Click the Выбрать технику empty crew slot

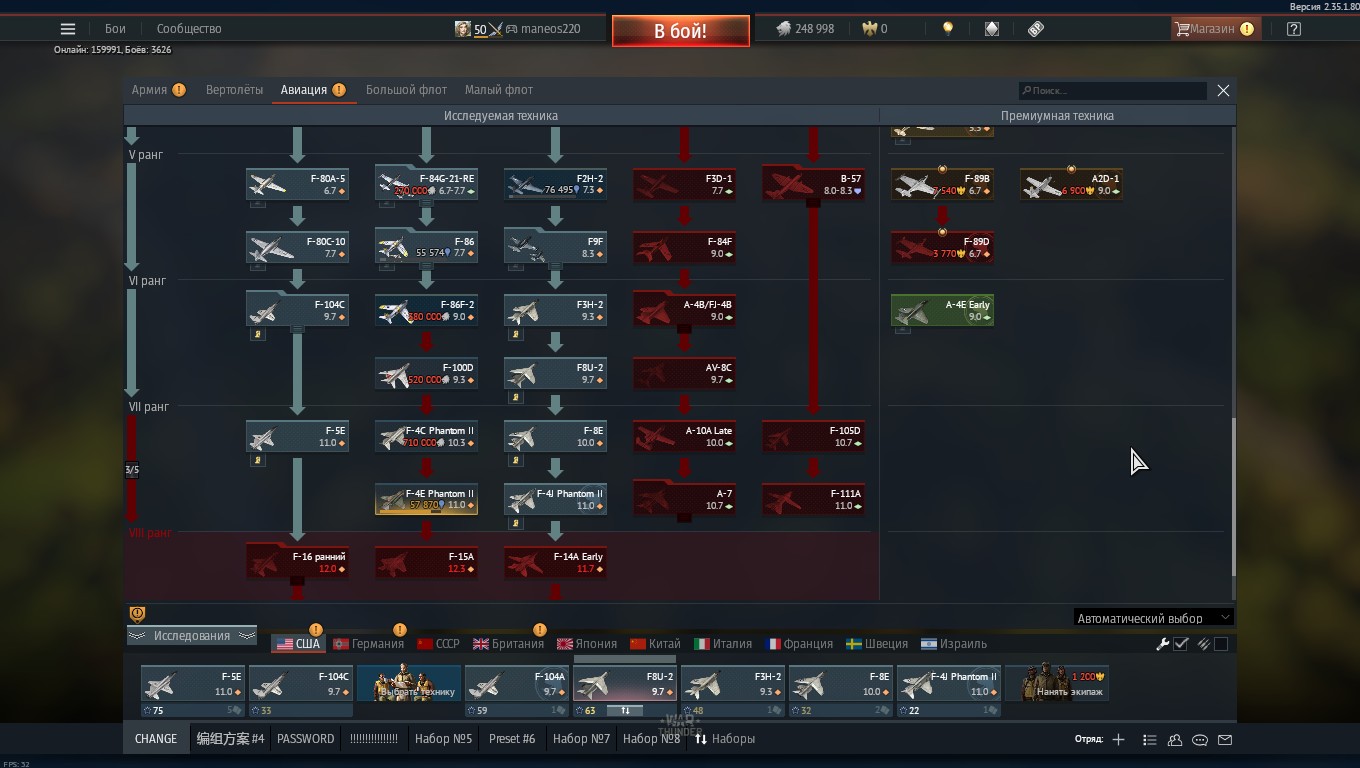coord(409,683)
